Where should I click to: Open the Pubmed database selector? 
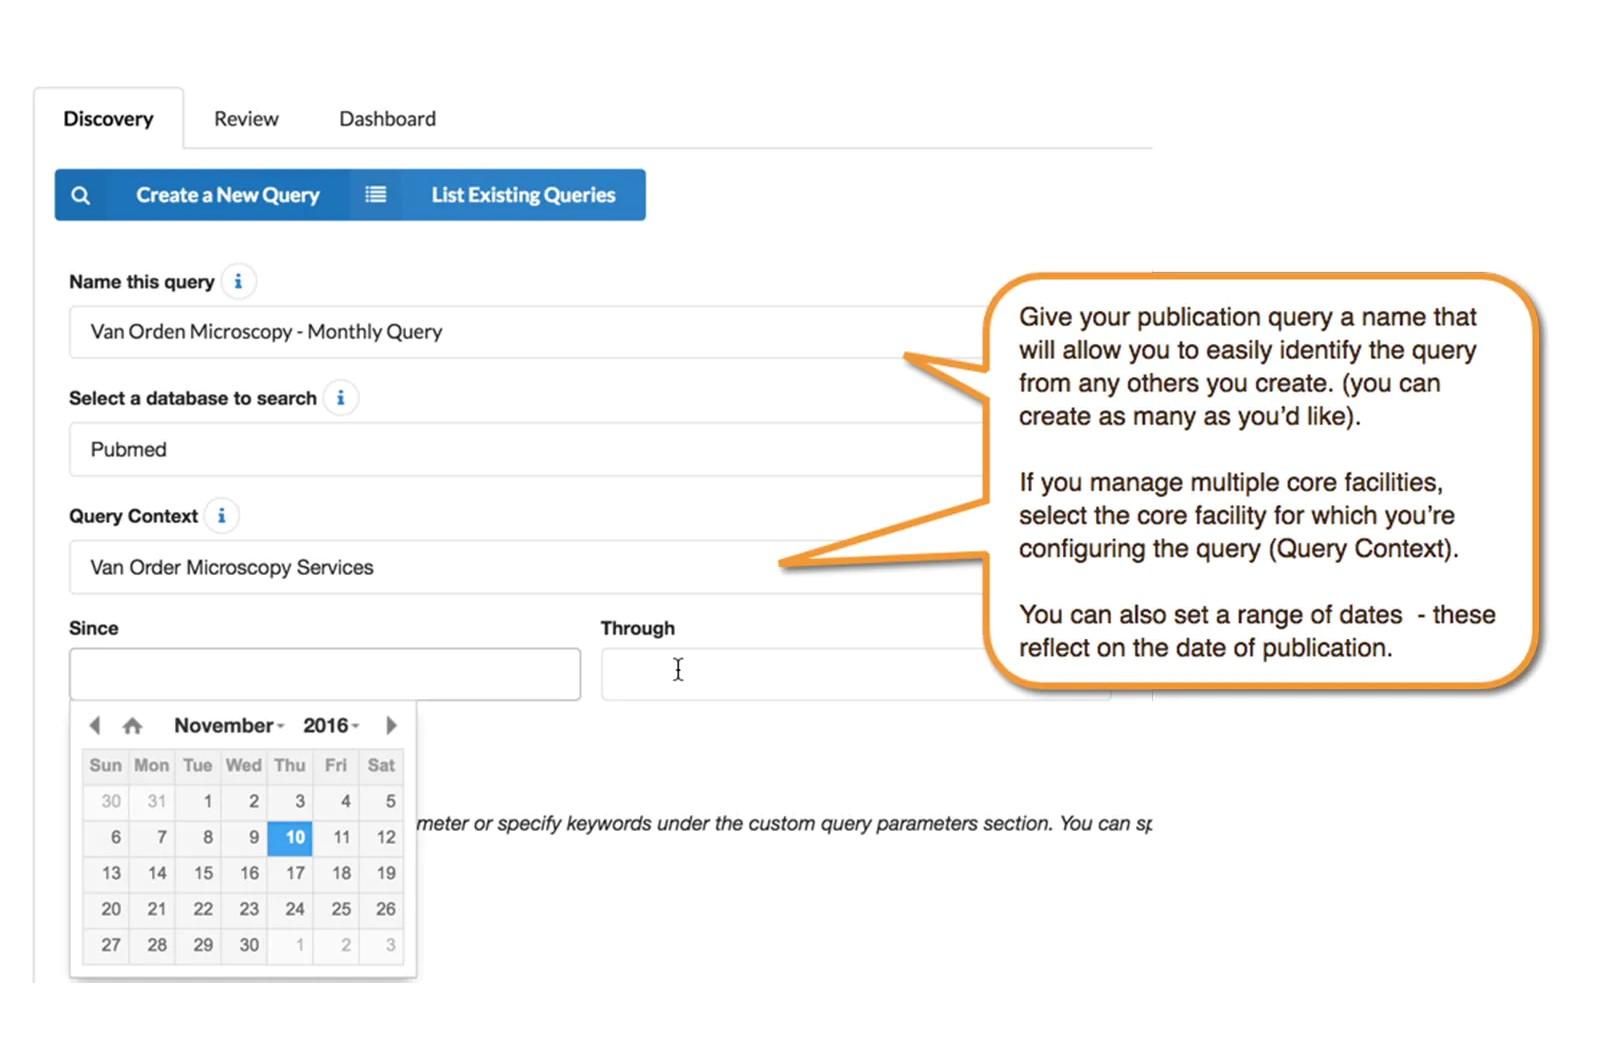pyautogui.click(x=520, y=450)
